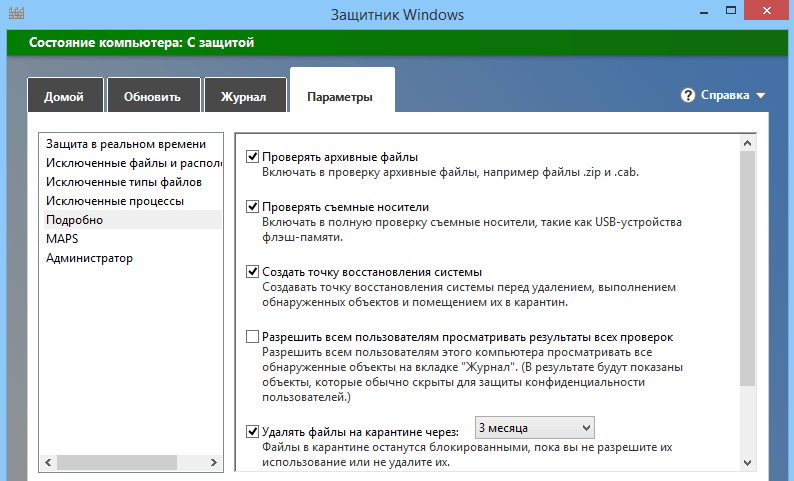Screen dimensions: 794x481
Task: Click the help question mark icon
Action: tap(688, 95)
